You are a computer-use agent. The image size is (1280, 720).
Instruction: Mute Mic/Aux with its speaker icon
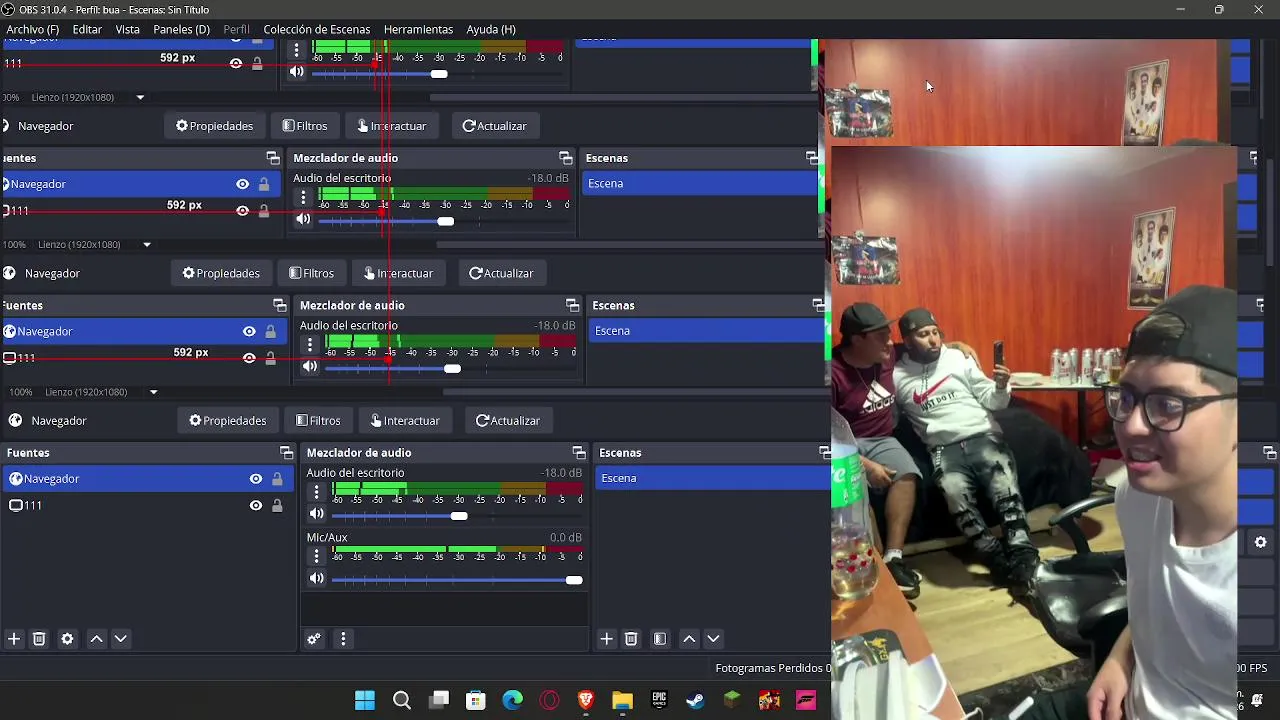316,579
